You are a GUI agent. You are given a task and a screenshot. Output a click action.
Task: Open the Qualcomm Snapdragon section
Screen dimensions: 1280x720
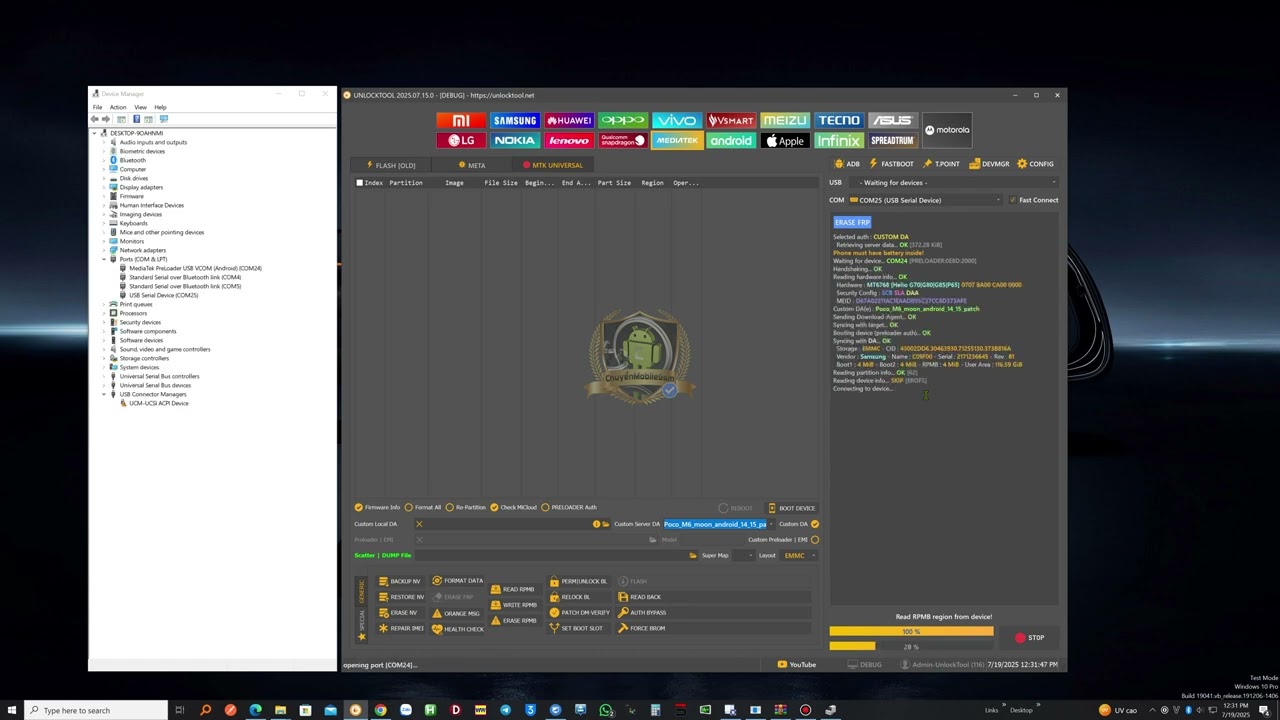(623, 141)
